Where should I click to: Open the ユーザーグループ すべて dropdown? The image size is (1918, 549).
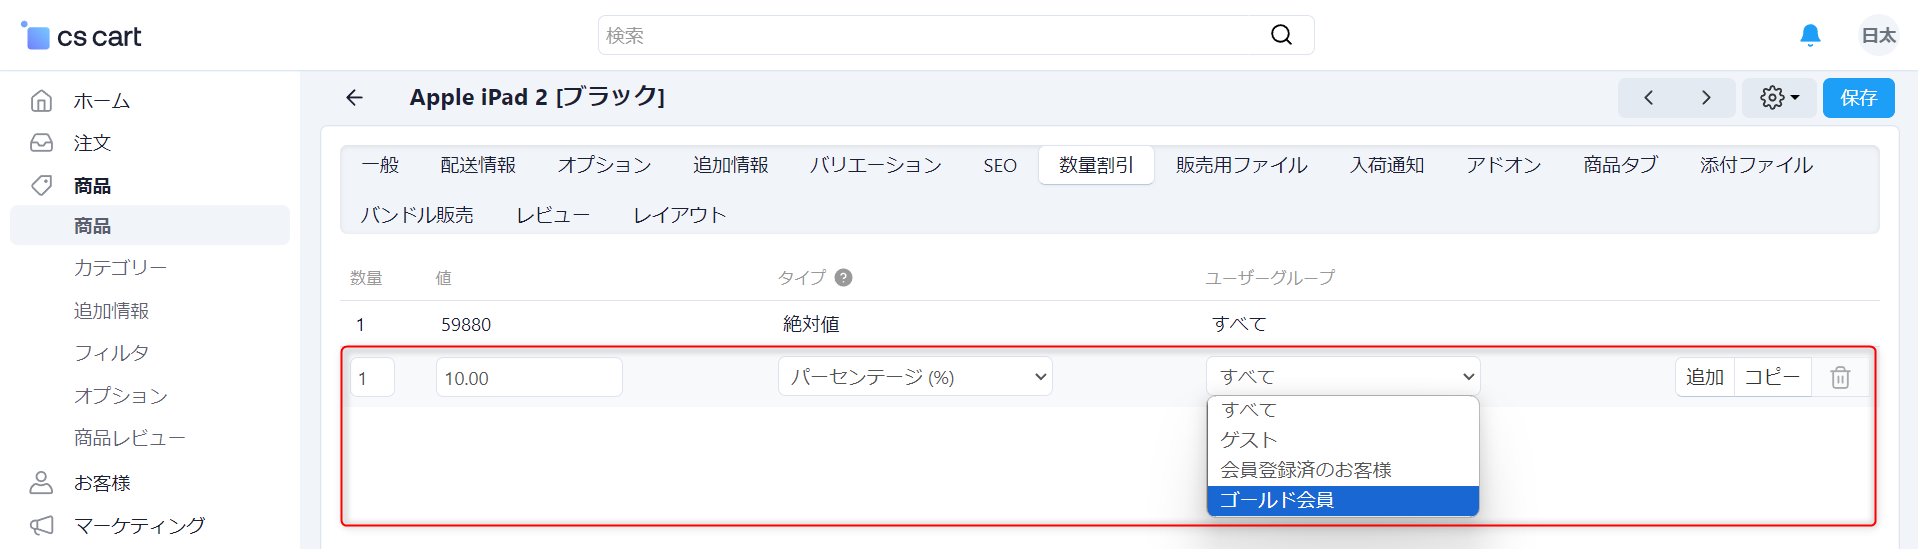(1343, 377)
